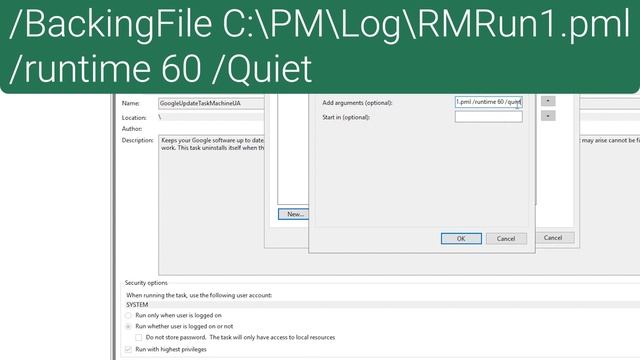Click the New... button in the Actions window
This screenshot has height=360, width=640.
click(294, 214)
